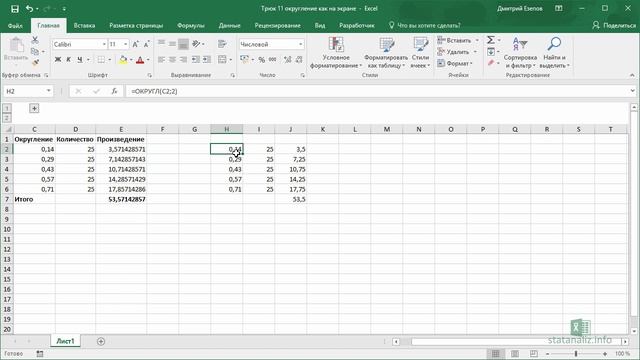Open Стили ячеек dropdown
Image resolution: width=640 pixels, height=360 pixels.
tap(420, 53)
